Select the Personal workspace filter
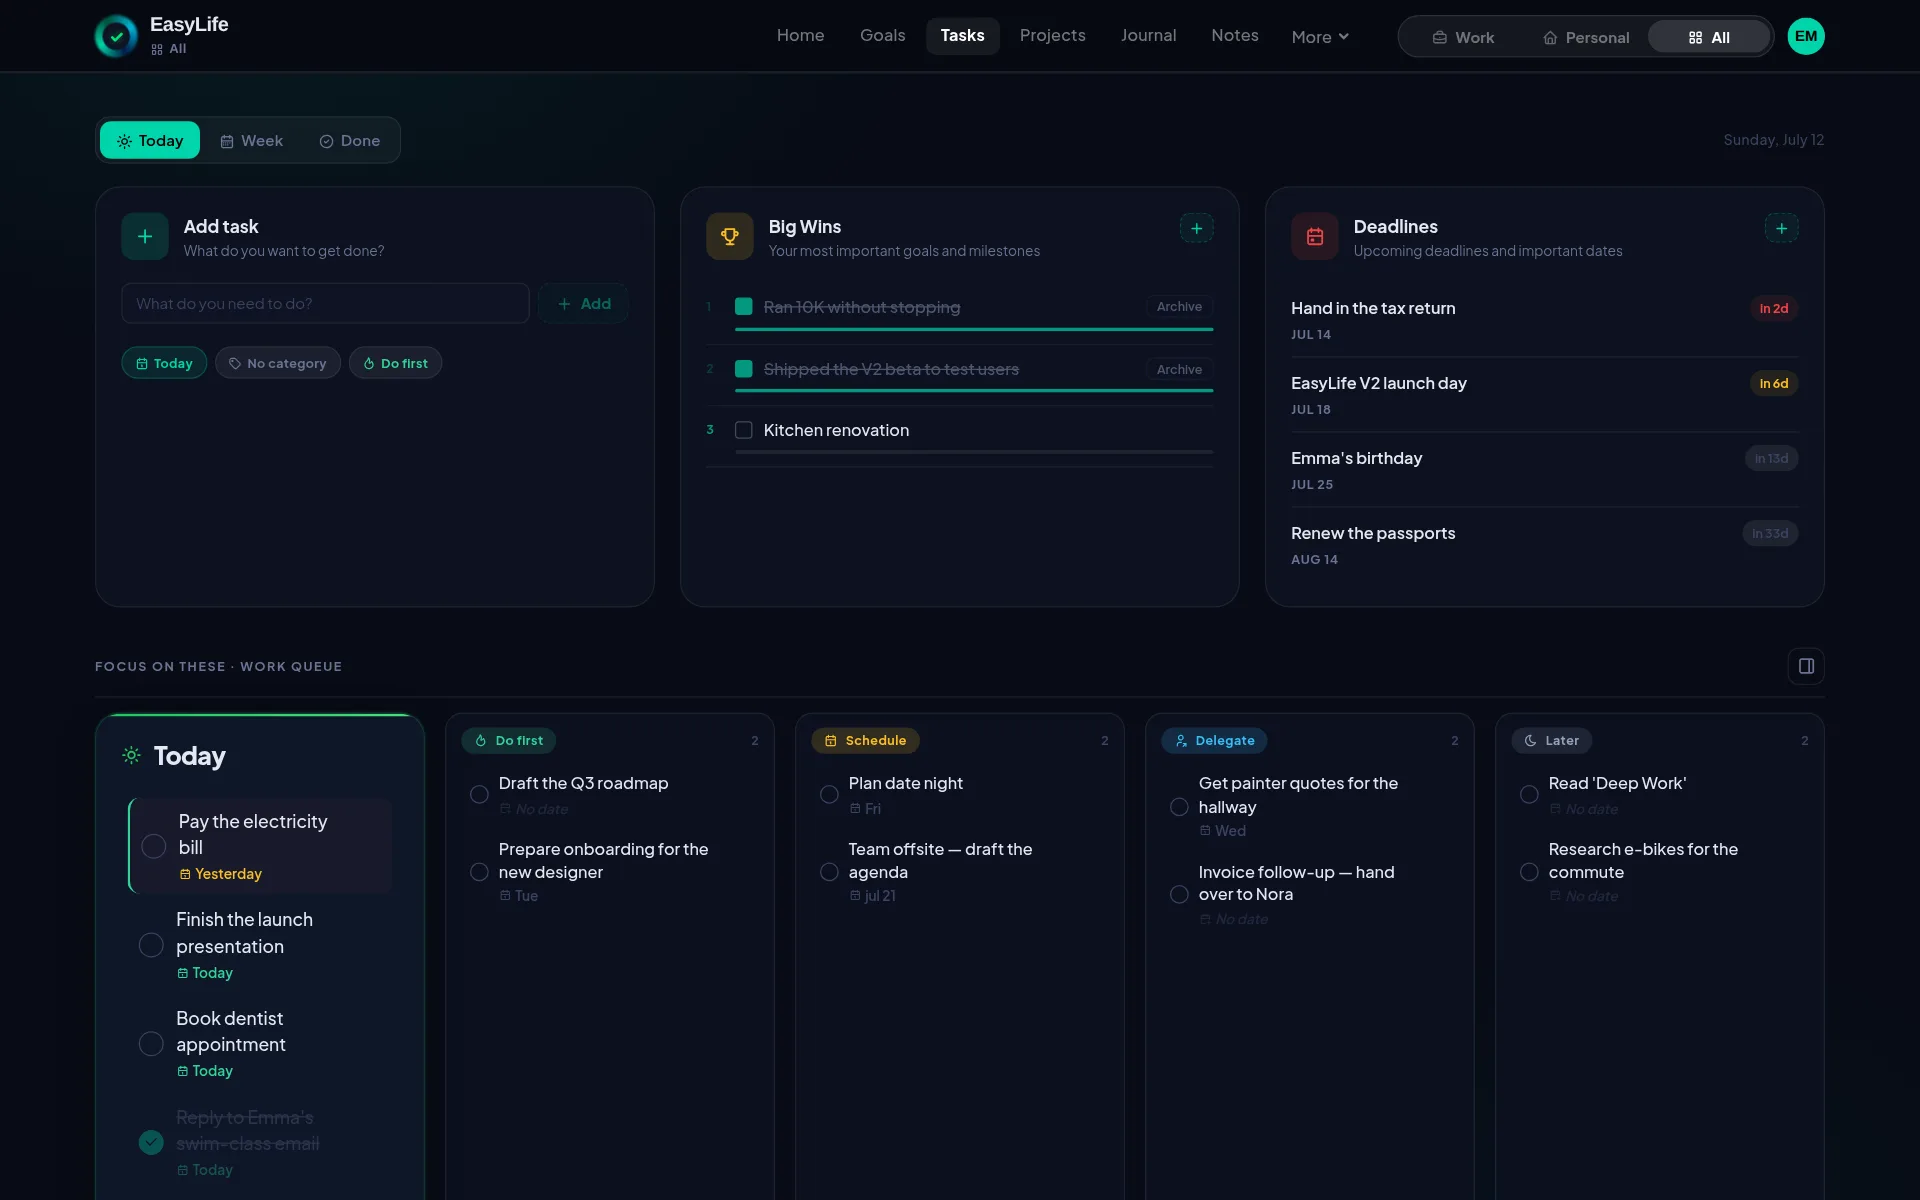Image resolution: width=1920 pixels, height=1200 pixels. point(1586,38)
